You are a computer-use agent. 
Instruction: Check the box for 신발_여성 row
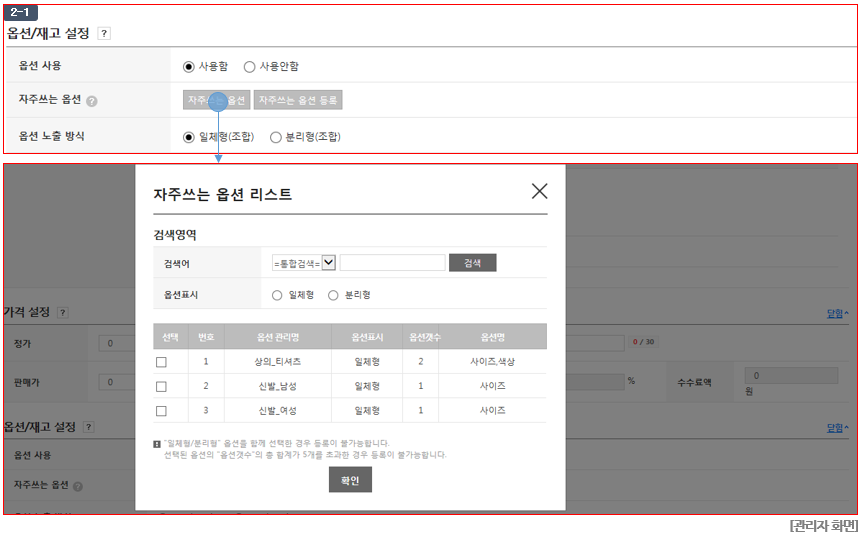(161, 411)
